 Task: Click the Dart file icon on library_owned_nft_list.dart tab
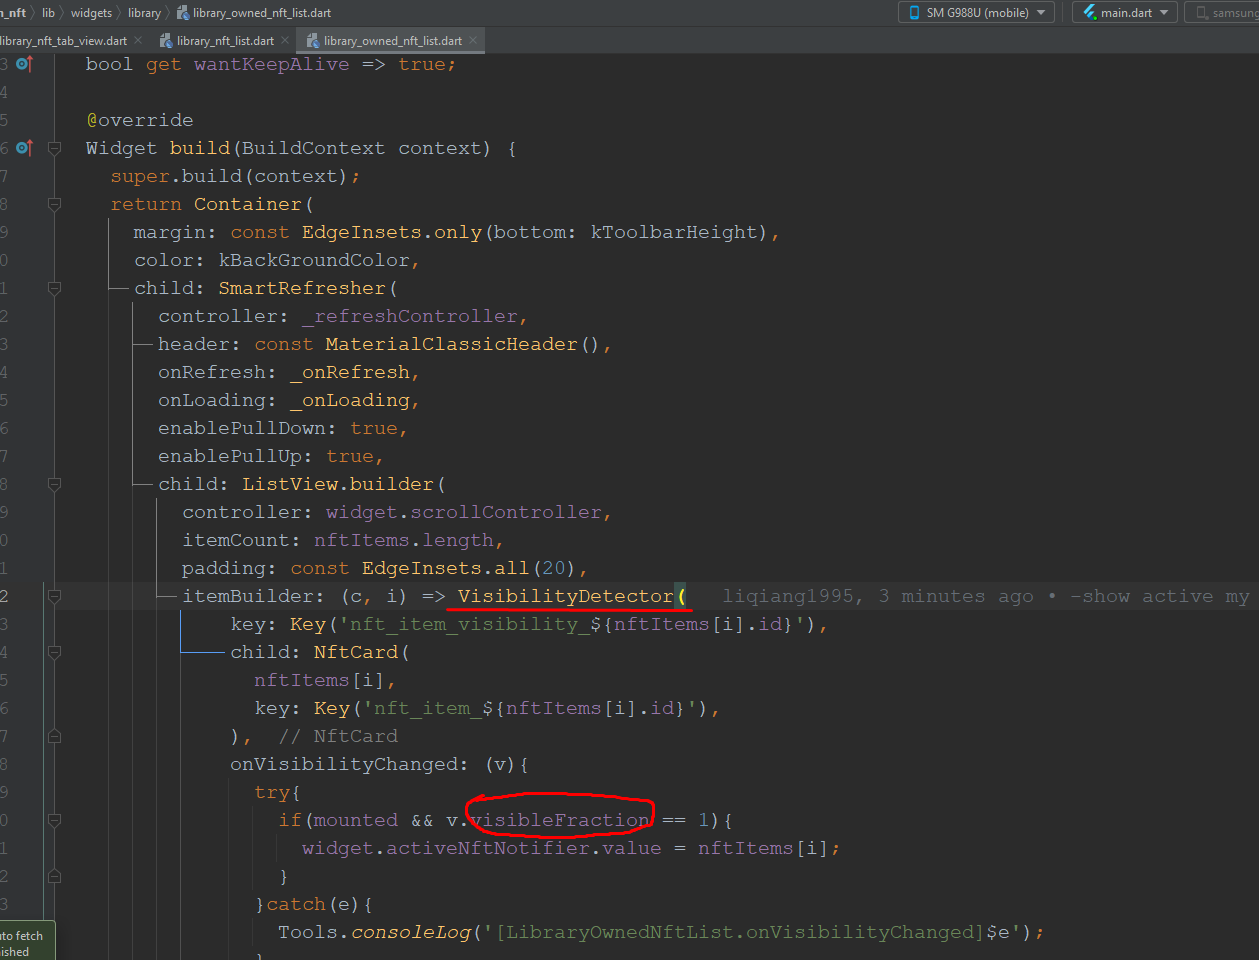[311, 41]
